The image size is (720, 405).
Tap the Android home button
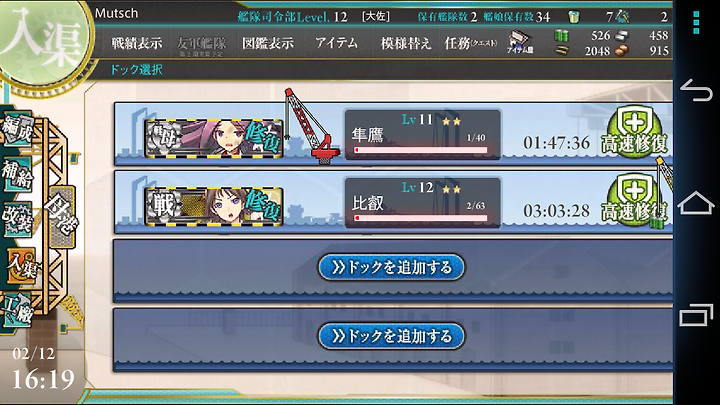[x=696, y=202]
